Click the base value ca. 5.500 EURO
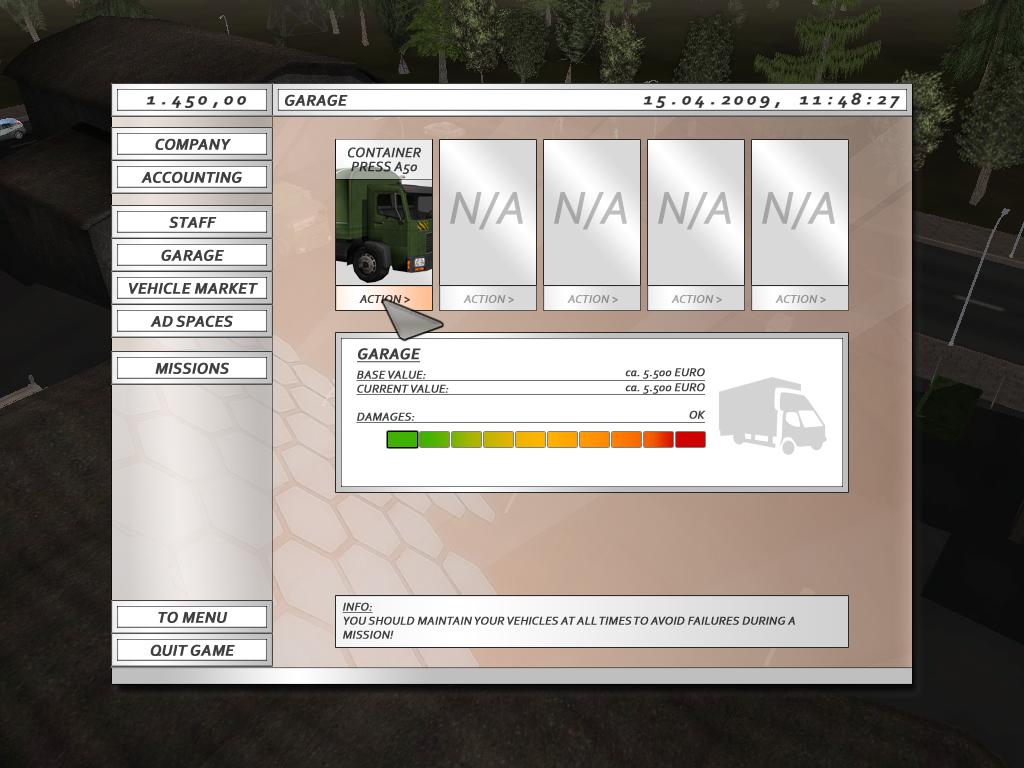Screen dimensions: 1024x768 pyautogui.click(x=665, y=372)
